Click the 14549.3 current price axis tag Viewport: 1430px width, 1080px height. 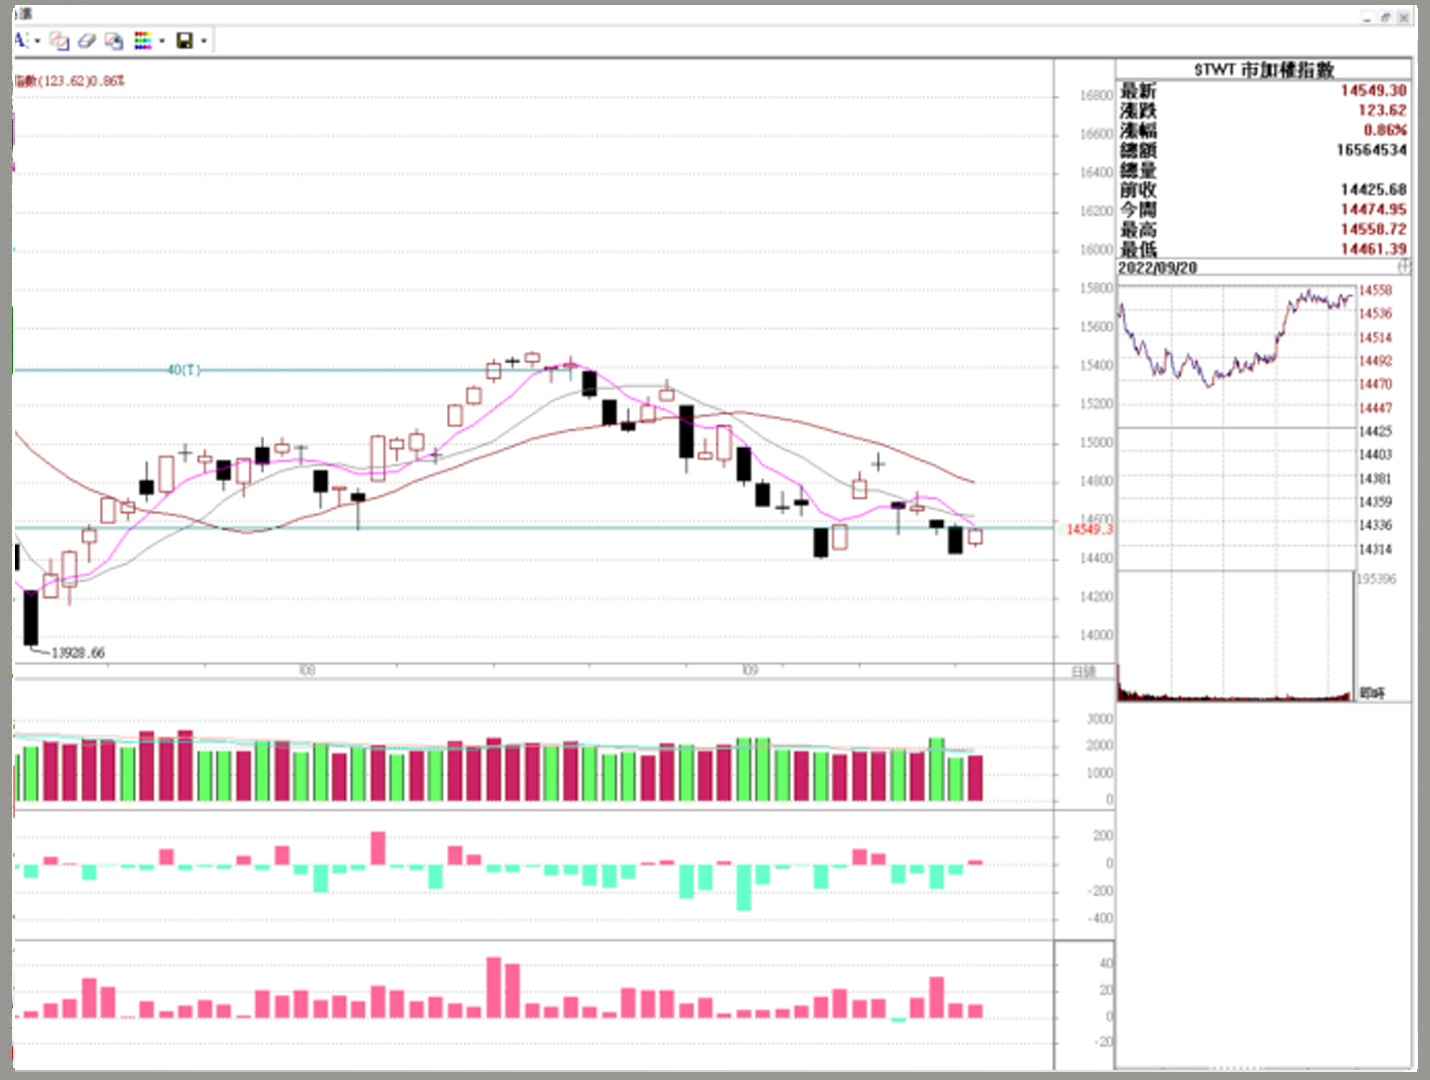point(1089,529)
